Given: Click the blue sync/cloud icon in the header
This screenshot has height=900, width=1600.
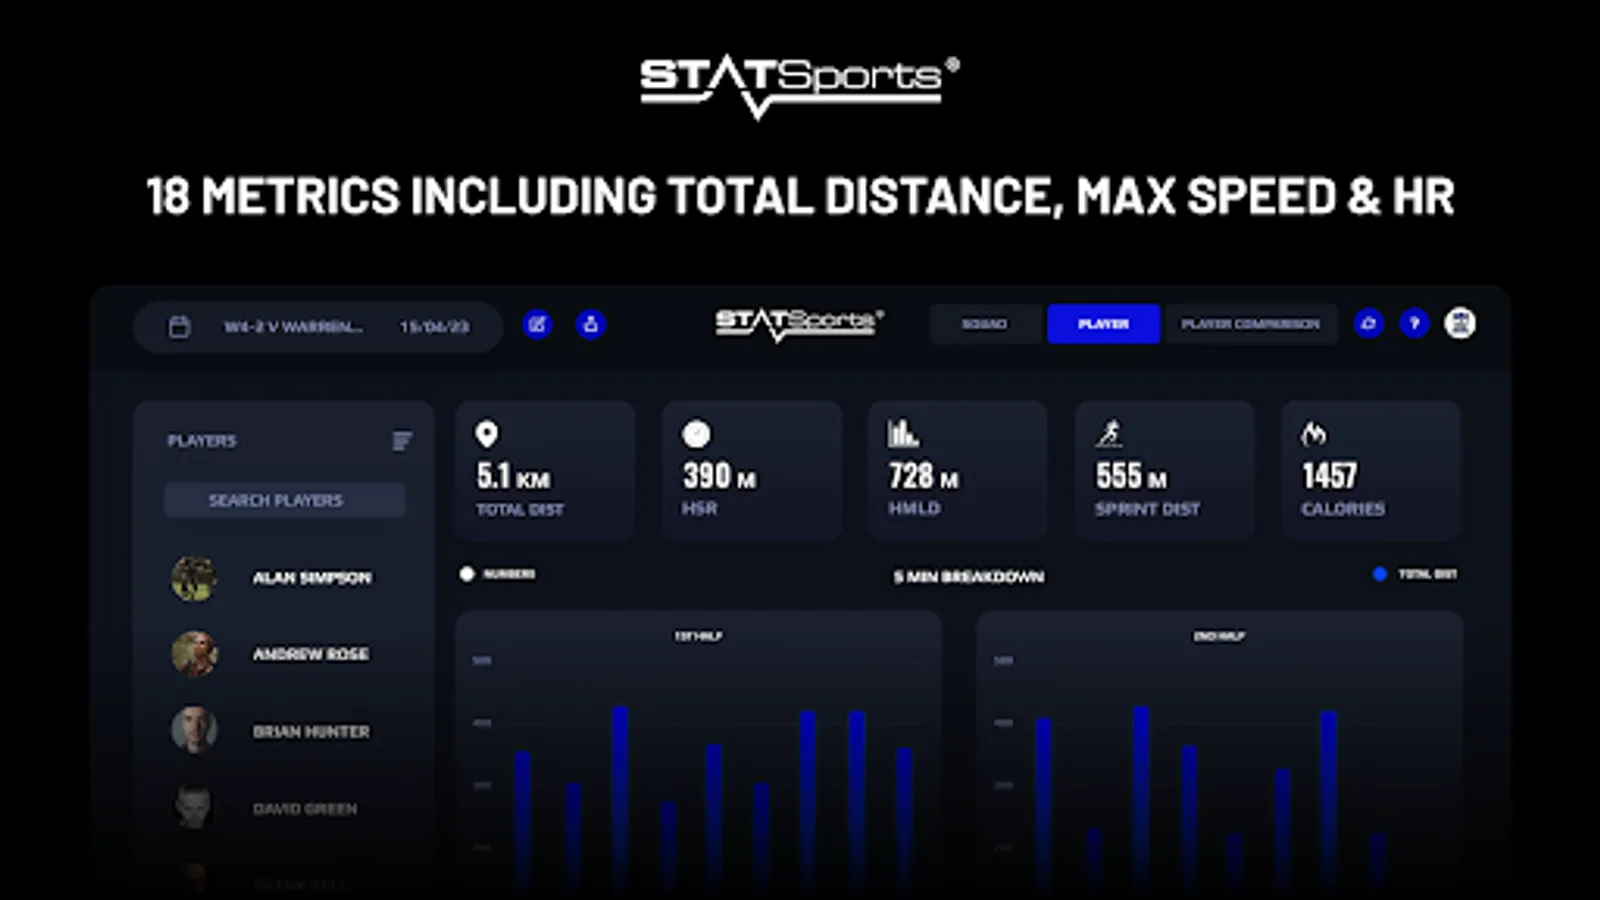Looking at the screenshot, I should 1368,323.
